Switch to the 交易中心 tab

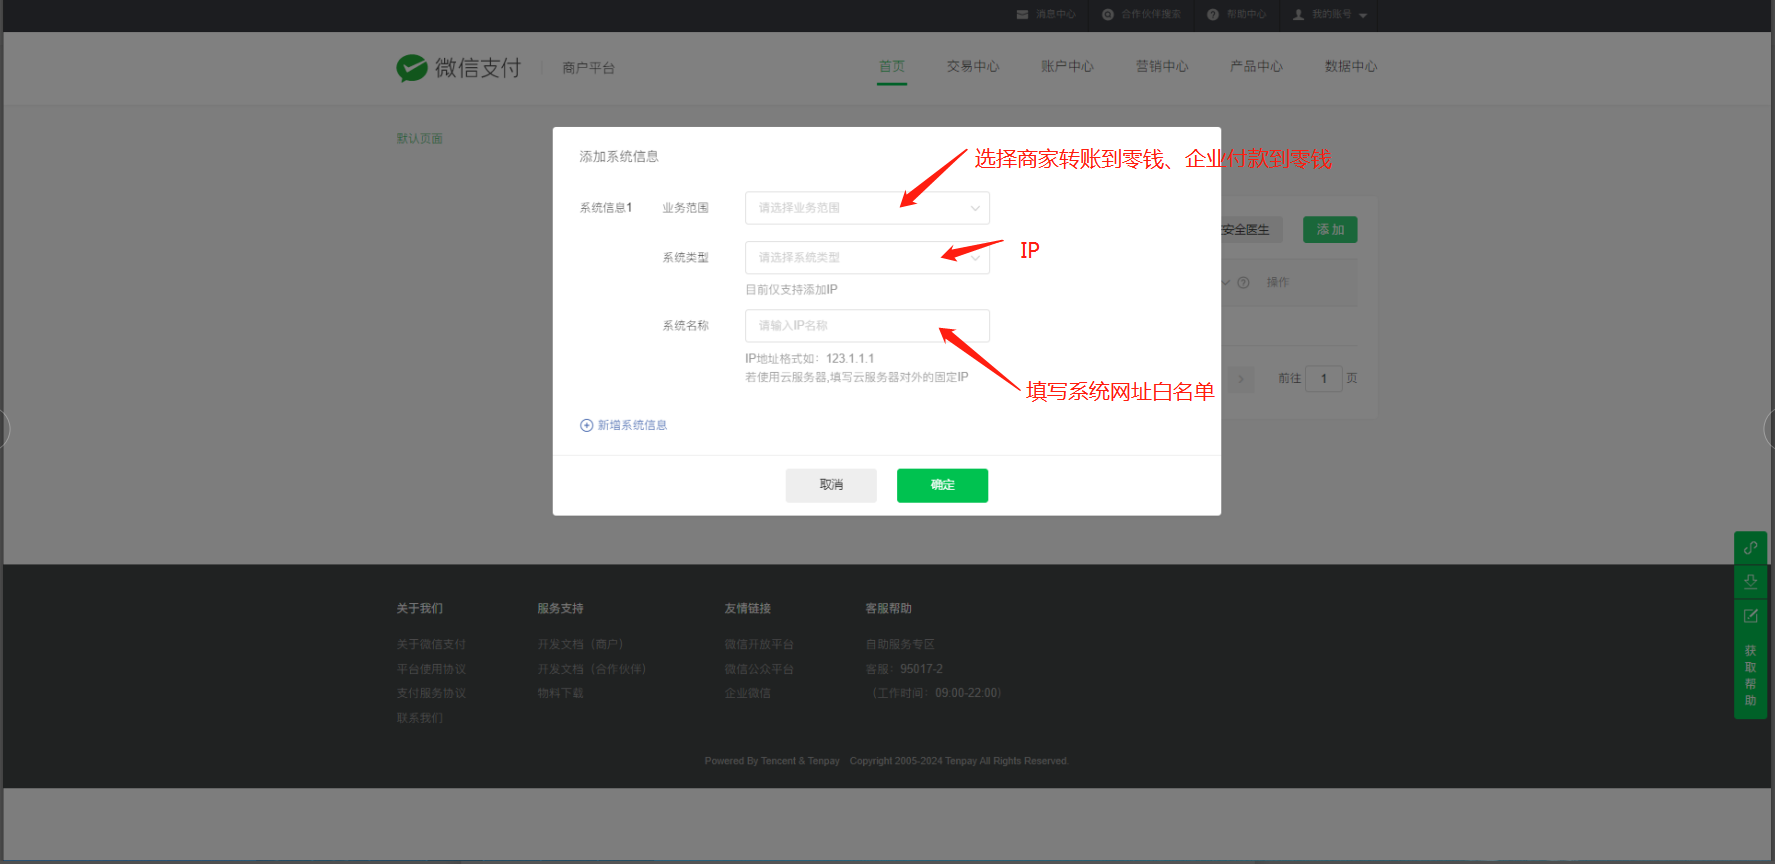[x=973, y=67]
